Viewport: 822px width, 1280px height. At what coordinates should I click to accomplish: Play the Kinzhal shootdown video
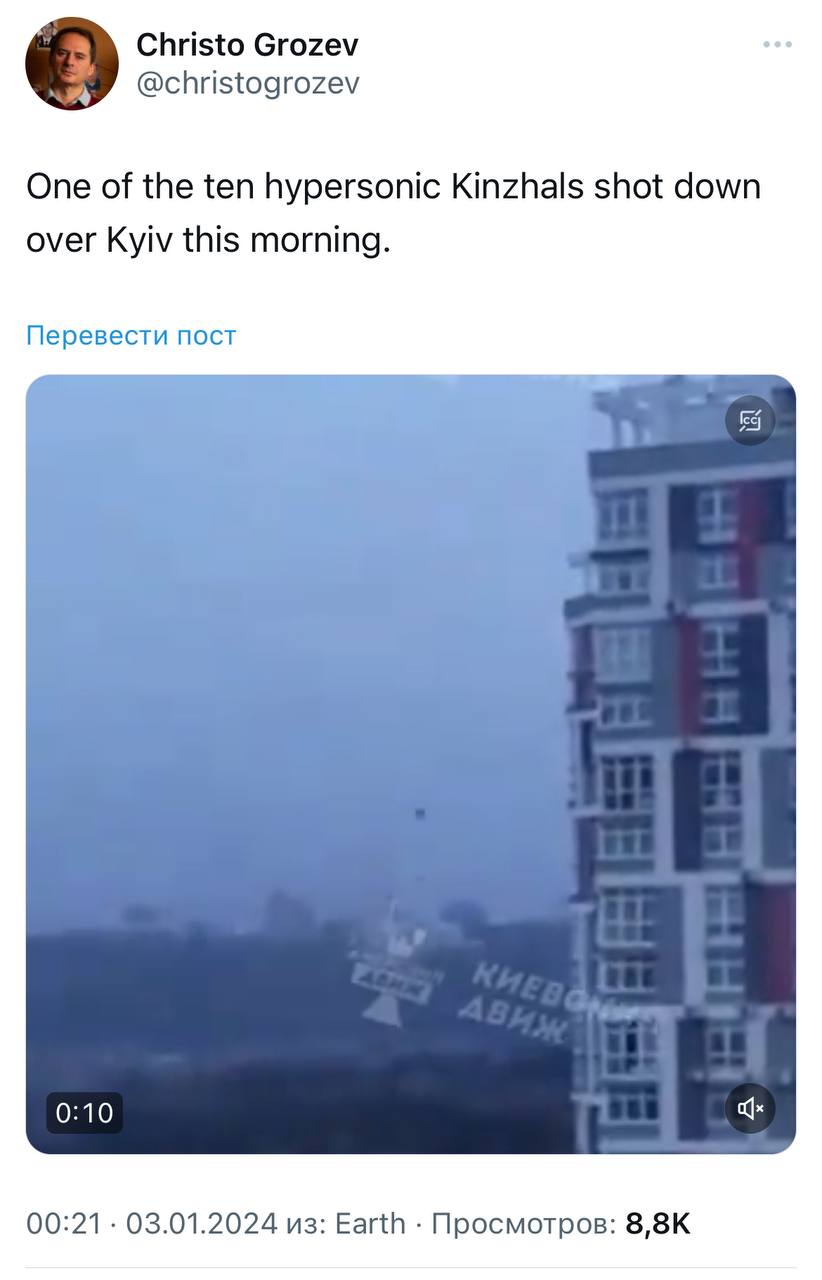coord(411,764)
